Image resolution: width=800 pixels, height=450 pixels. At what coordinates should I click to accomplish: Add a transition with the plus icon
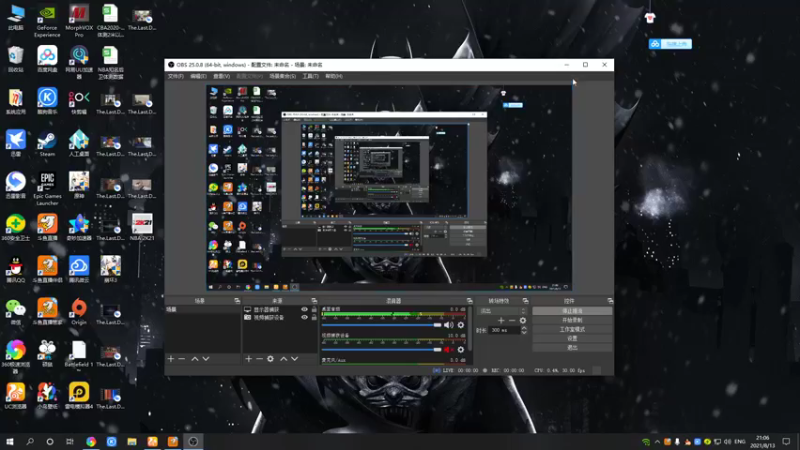coord(501,320)
